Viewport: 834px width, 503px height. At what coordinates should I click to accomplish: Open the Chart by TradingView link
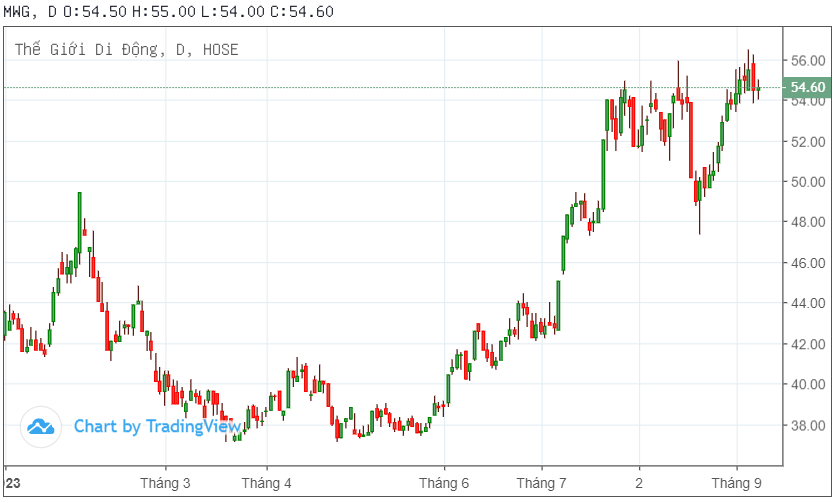(x=157, y=426)
